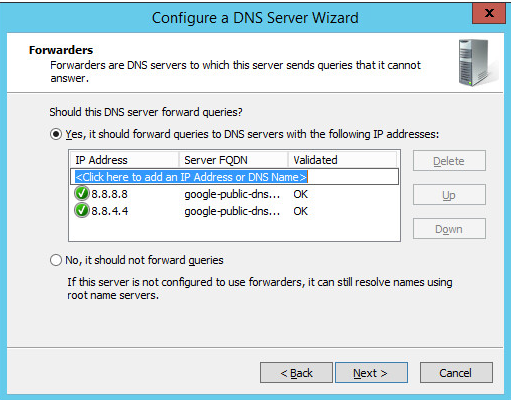Cancel the DNS Server Wizard
The width and height of the screenshot is (511, 400).
456,373
